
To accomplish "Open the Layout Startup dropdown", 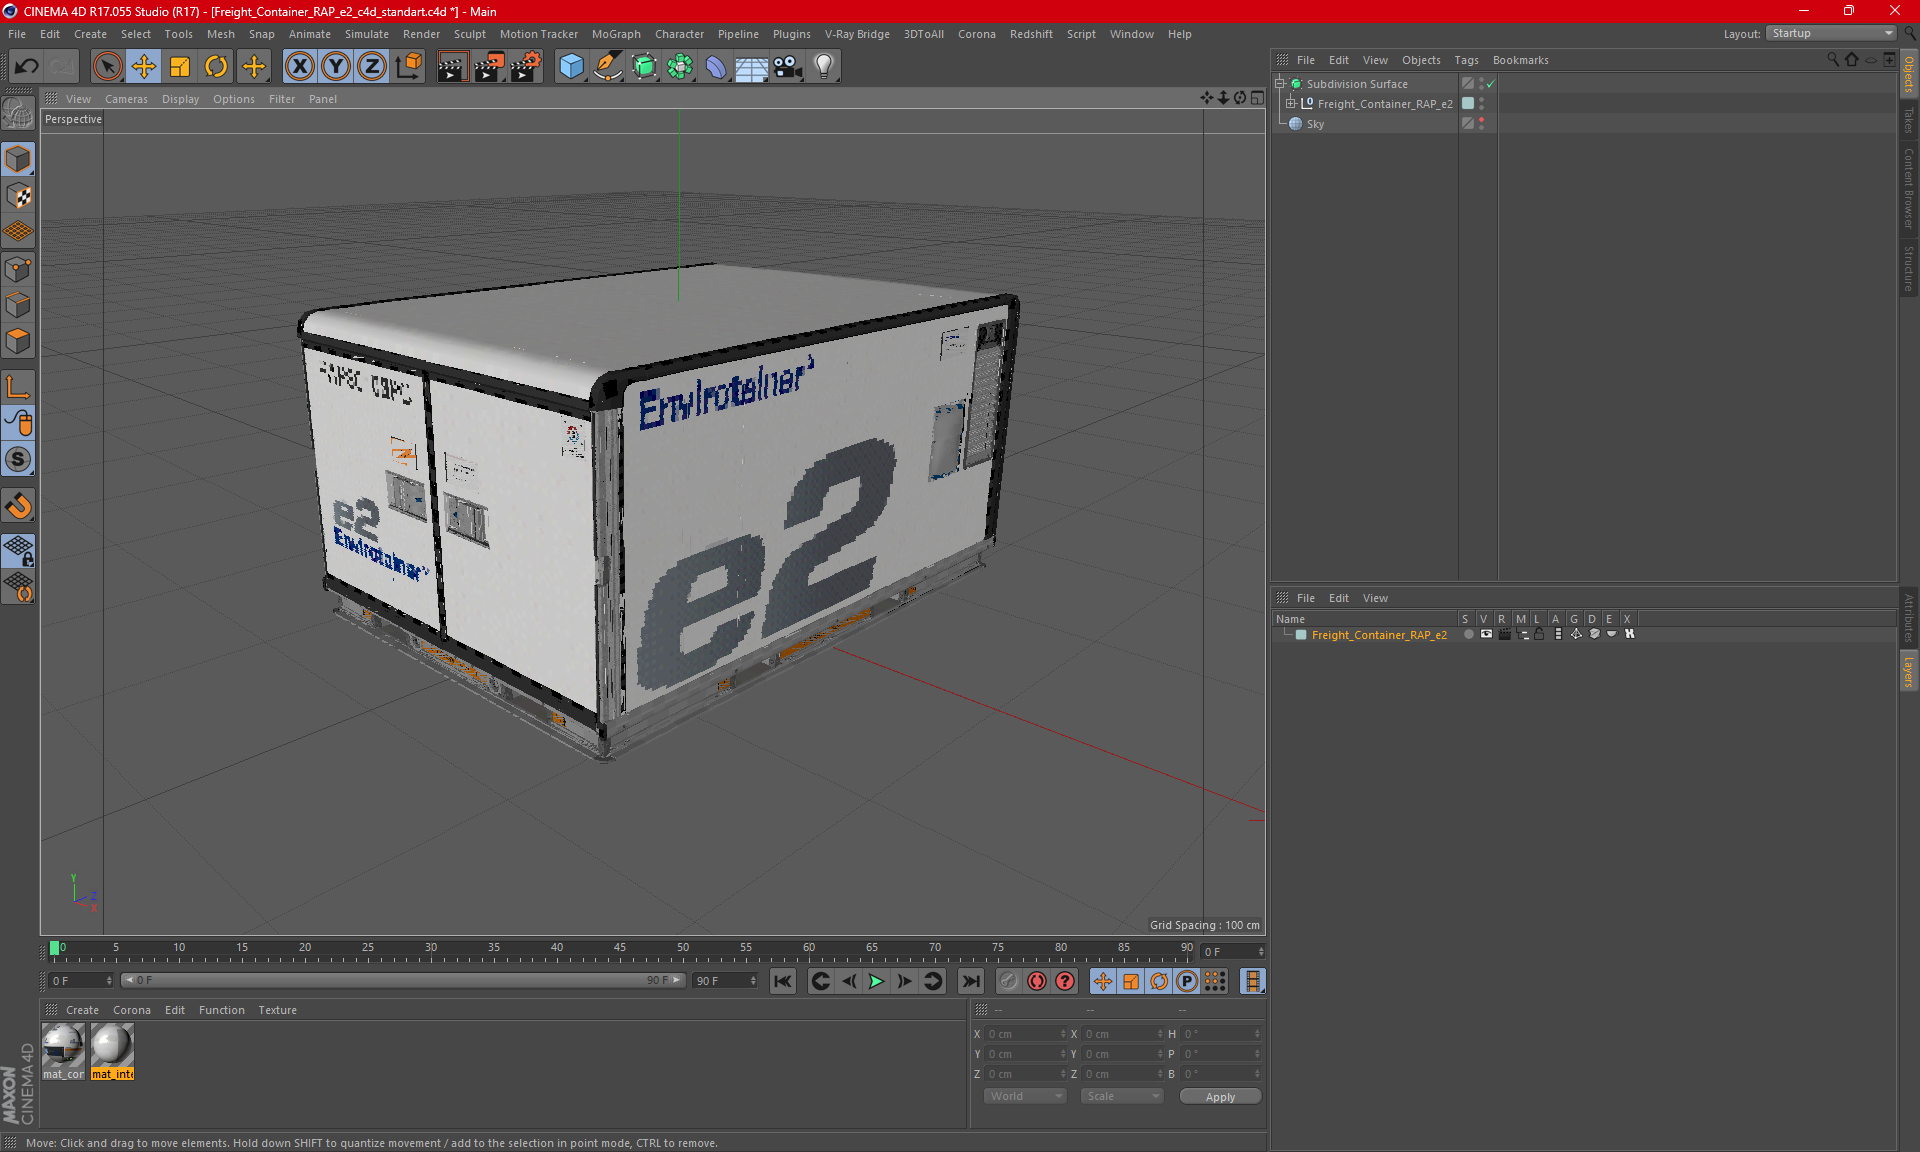I will (x=1831, y=33).
